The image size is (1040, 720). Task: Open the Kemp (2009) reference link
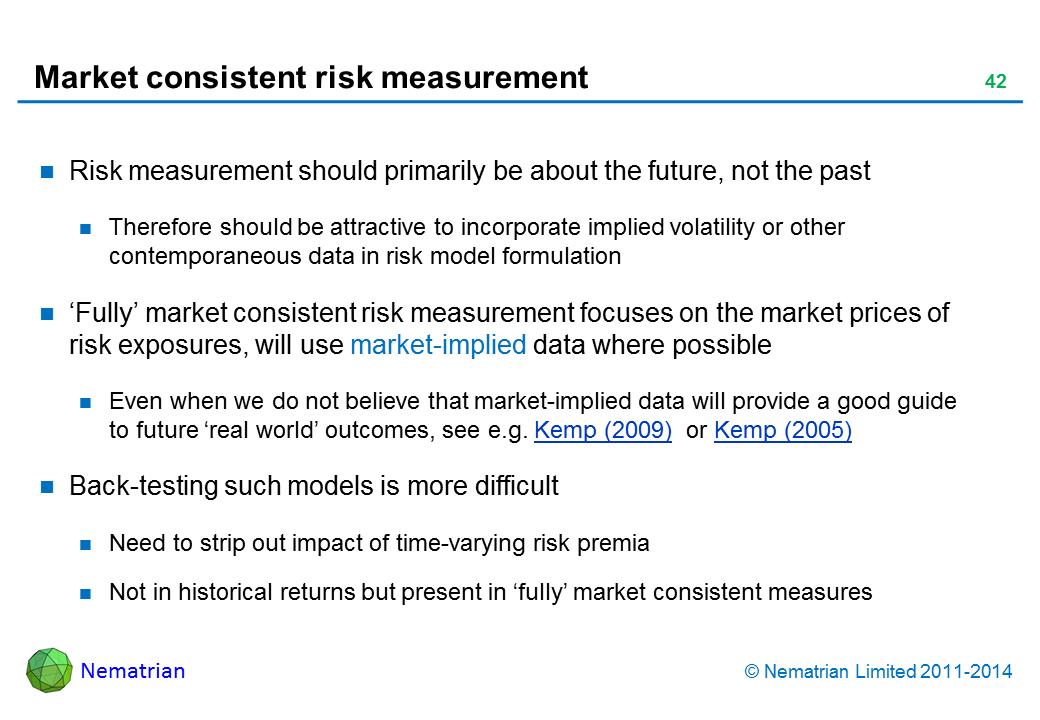point(603,432)
